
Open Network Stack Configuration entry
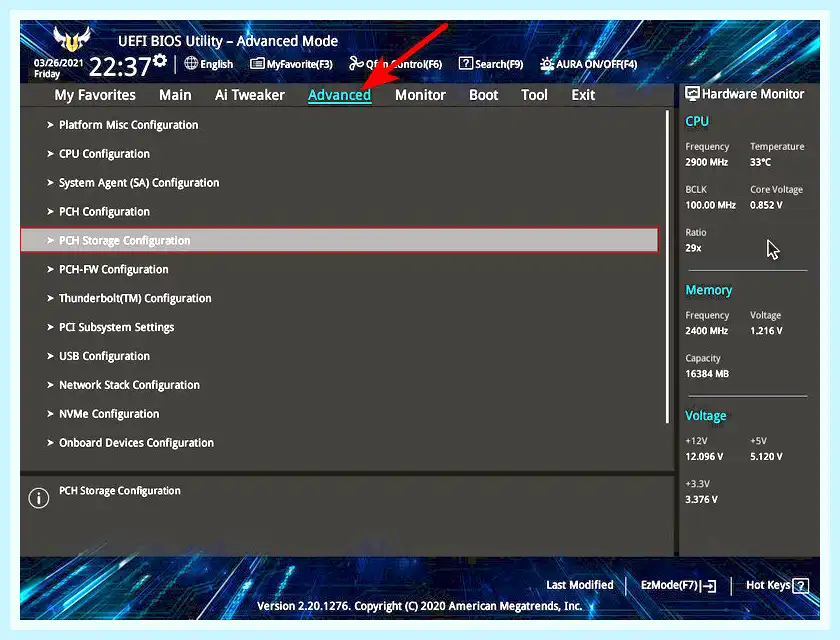point(129,385)
